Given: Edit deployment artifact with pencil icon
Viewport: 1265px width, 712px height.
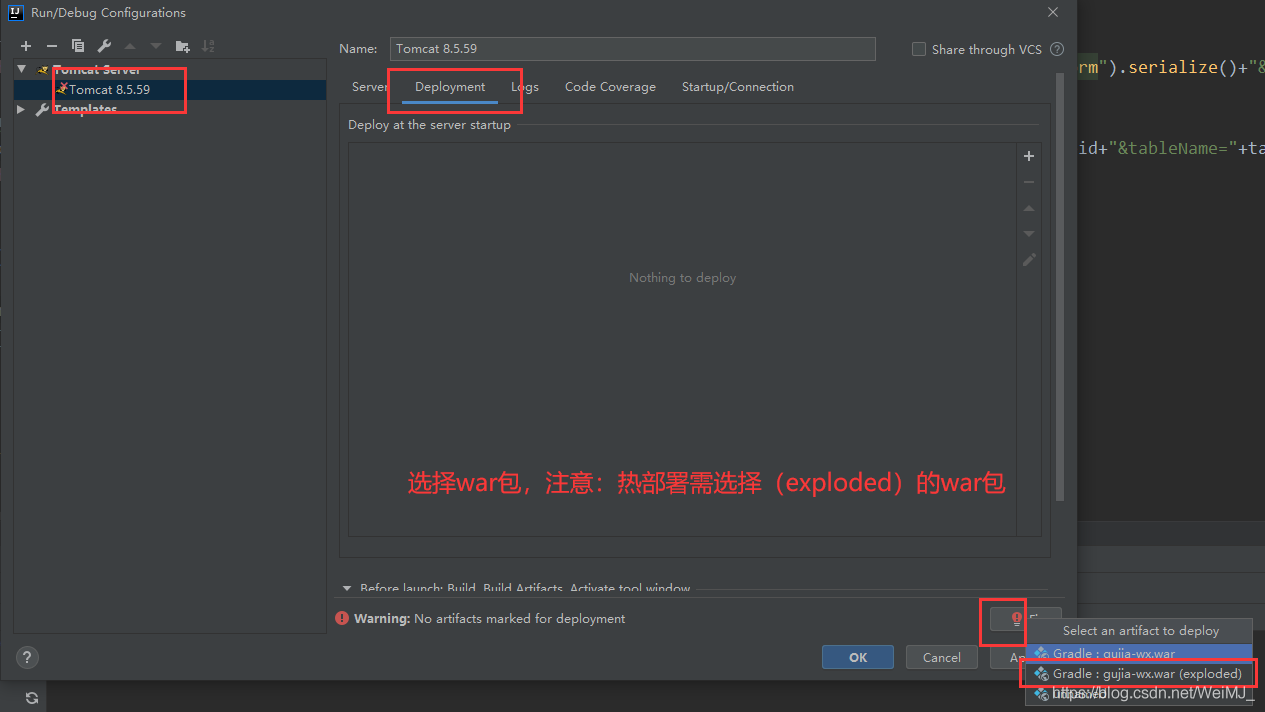Looking at the screenshot, I should (1029, 260).
